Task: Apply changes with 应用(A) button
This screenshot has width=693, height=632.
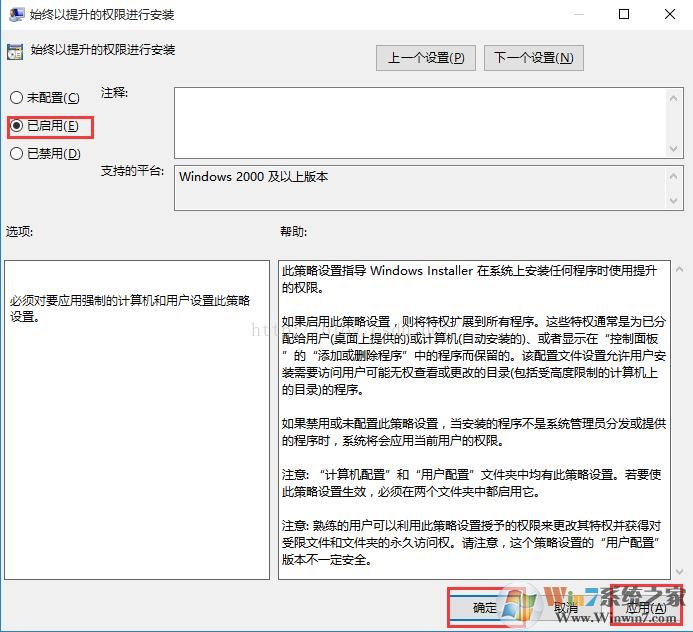Action: click(x=646, y=608)
